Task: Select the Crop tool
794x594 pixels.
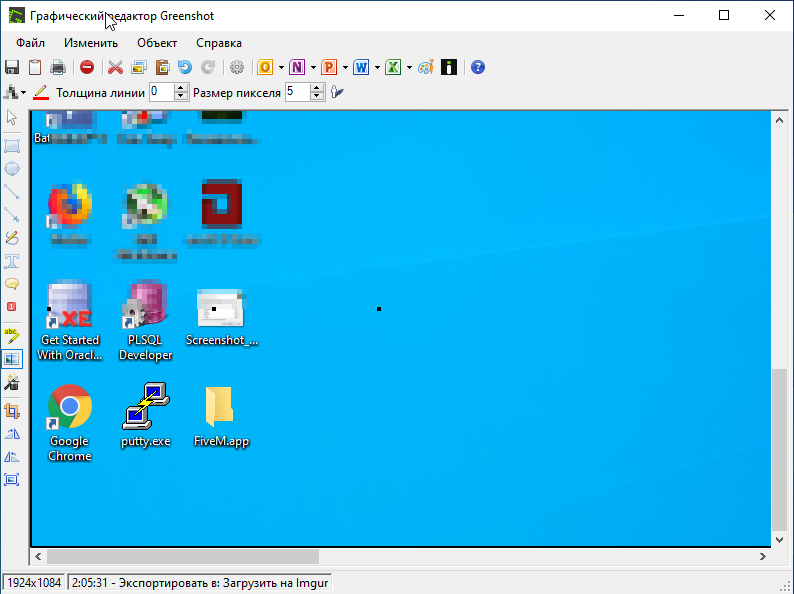Action: click(12, 411)
